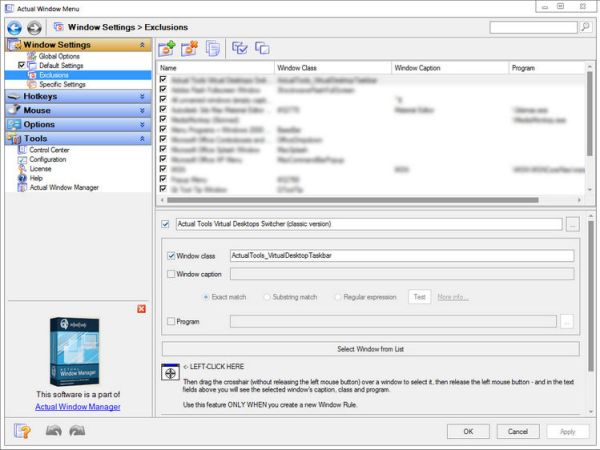The image size is (600, 450).
Task: Click the Test button
Action: pyautogui.click(x=419, y=297)
